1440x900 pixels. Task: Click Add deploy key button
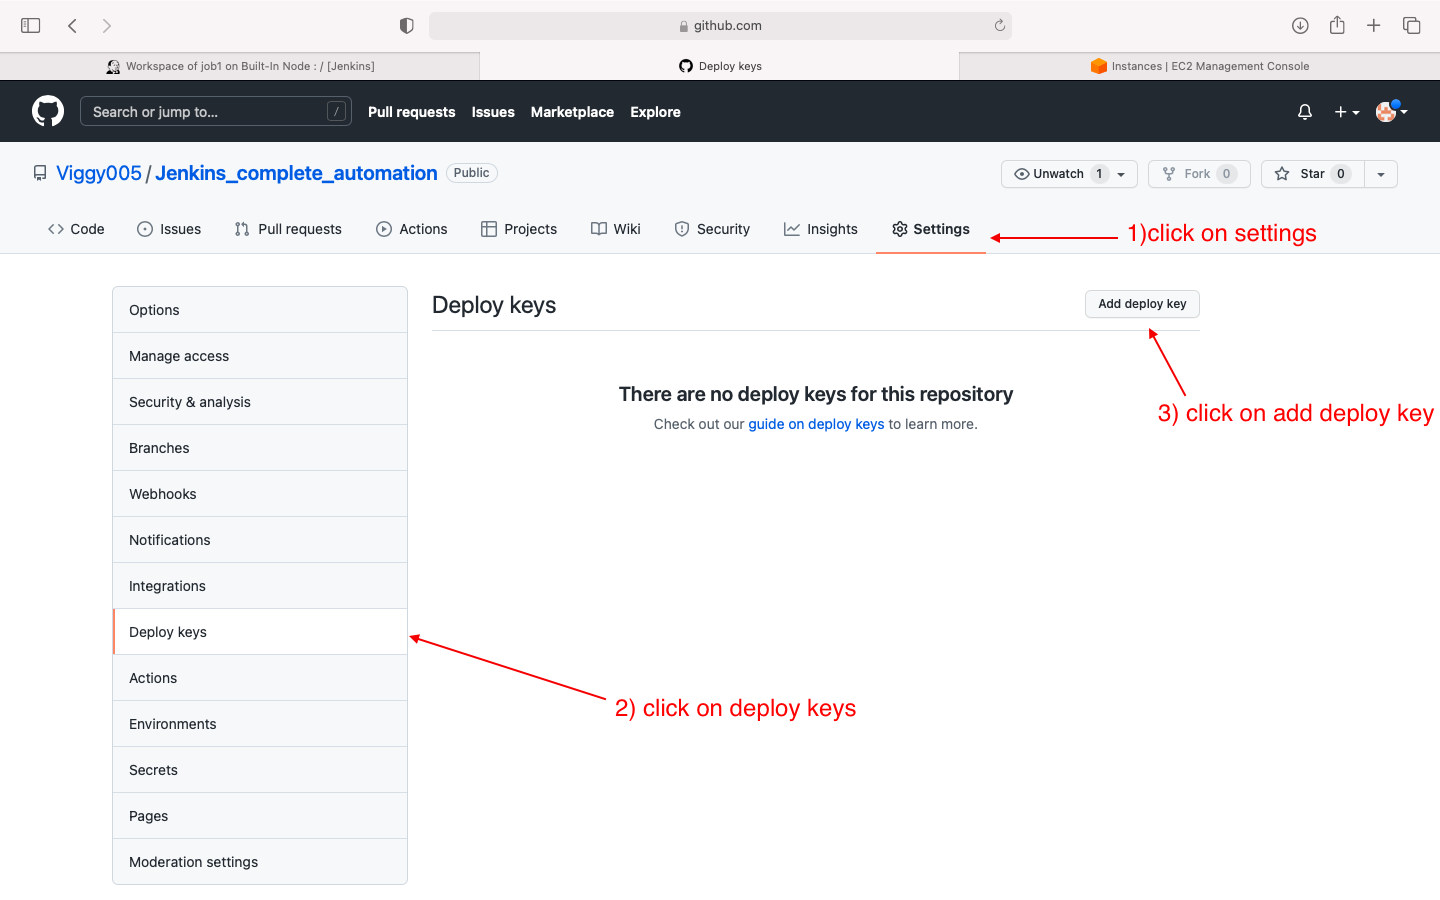[x=1142, y=304]
